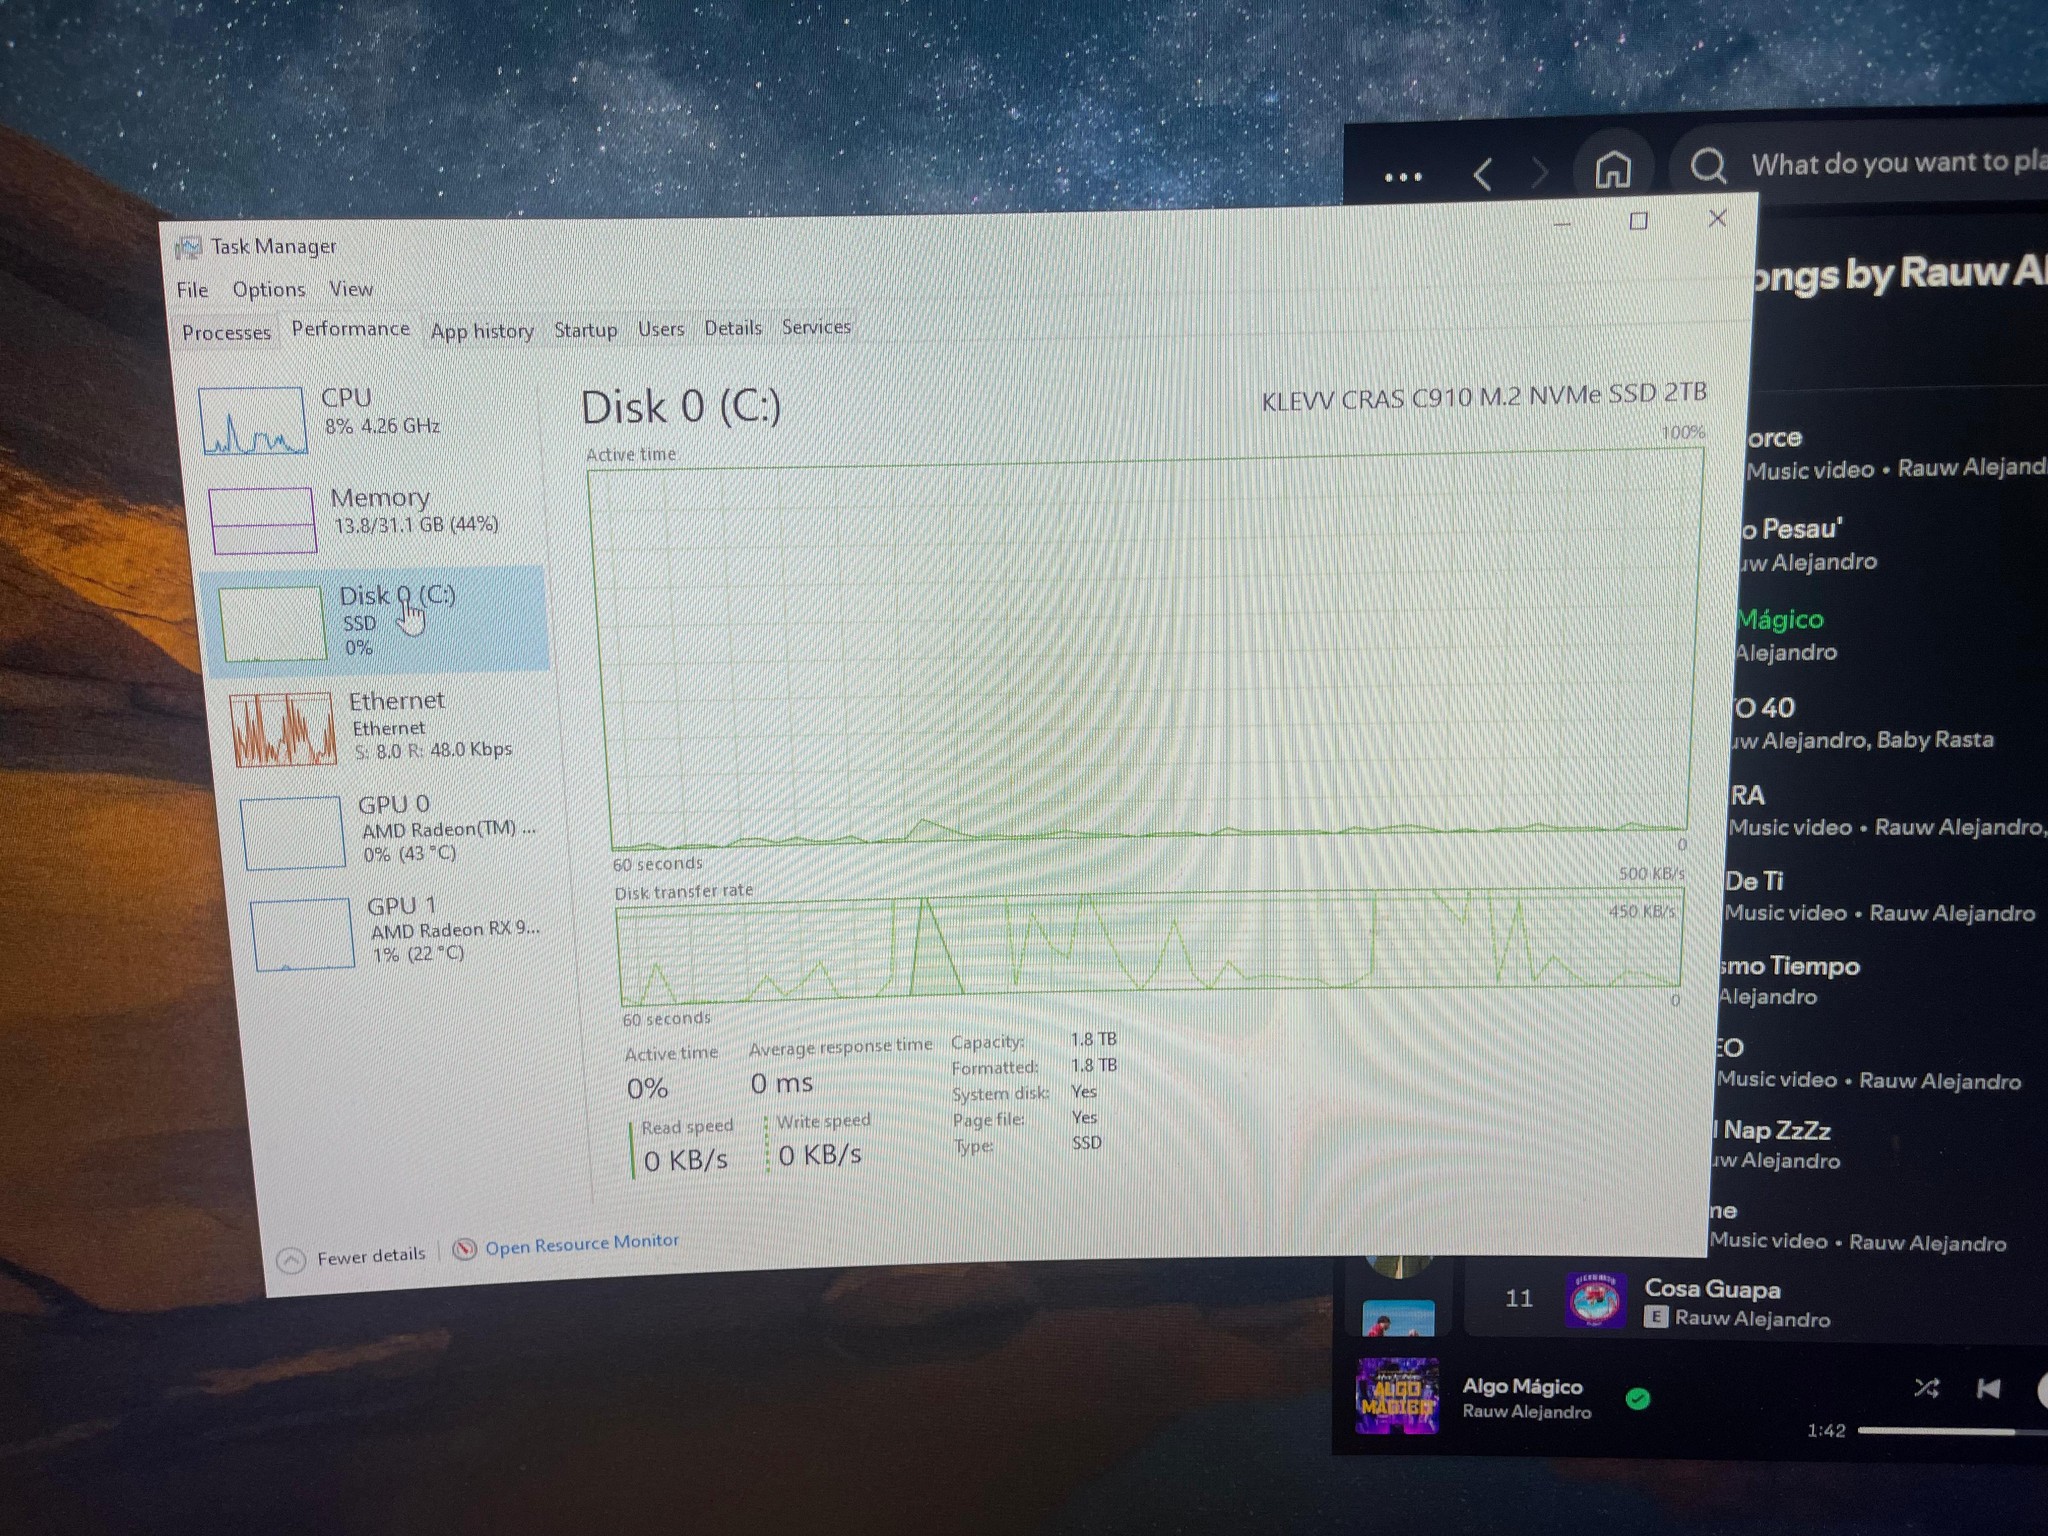This screenshot has height=1536, width=2048.
Task: Click Cosa Guapa album art thumbnail
Action: tap(1595, 1301)
